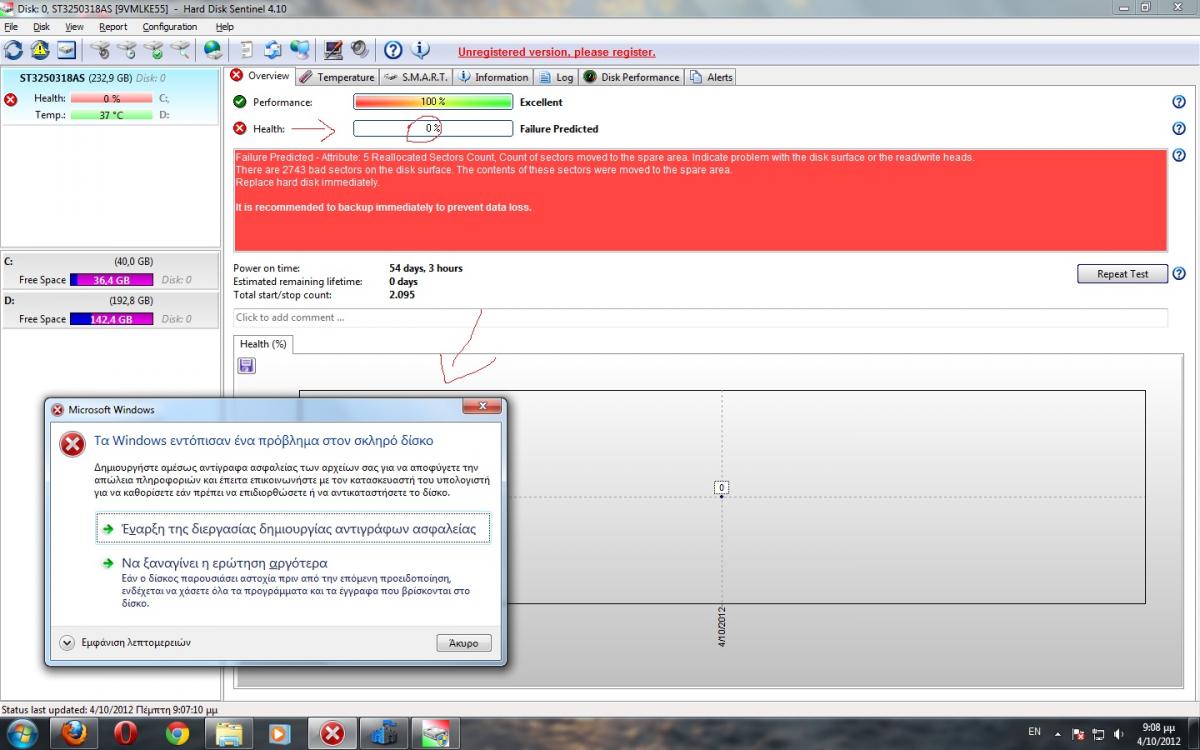Click the hard drive panel toolbar icon
Viewport: 1200px width, 750px height.
pos(67,49)
